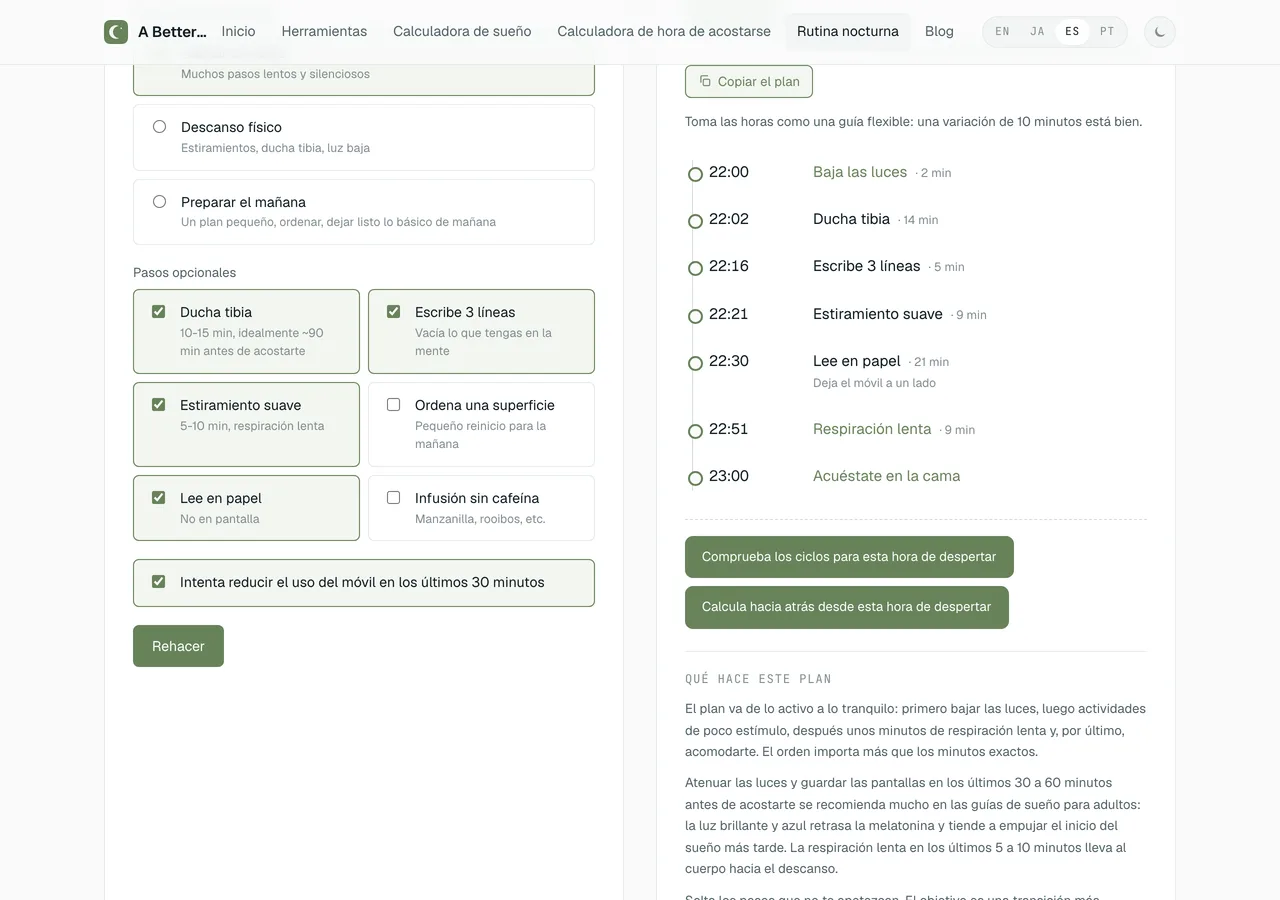The width and height of the screenshot is (1280, 900).
Task: Click the 22:16 time label
Action: 729,266
